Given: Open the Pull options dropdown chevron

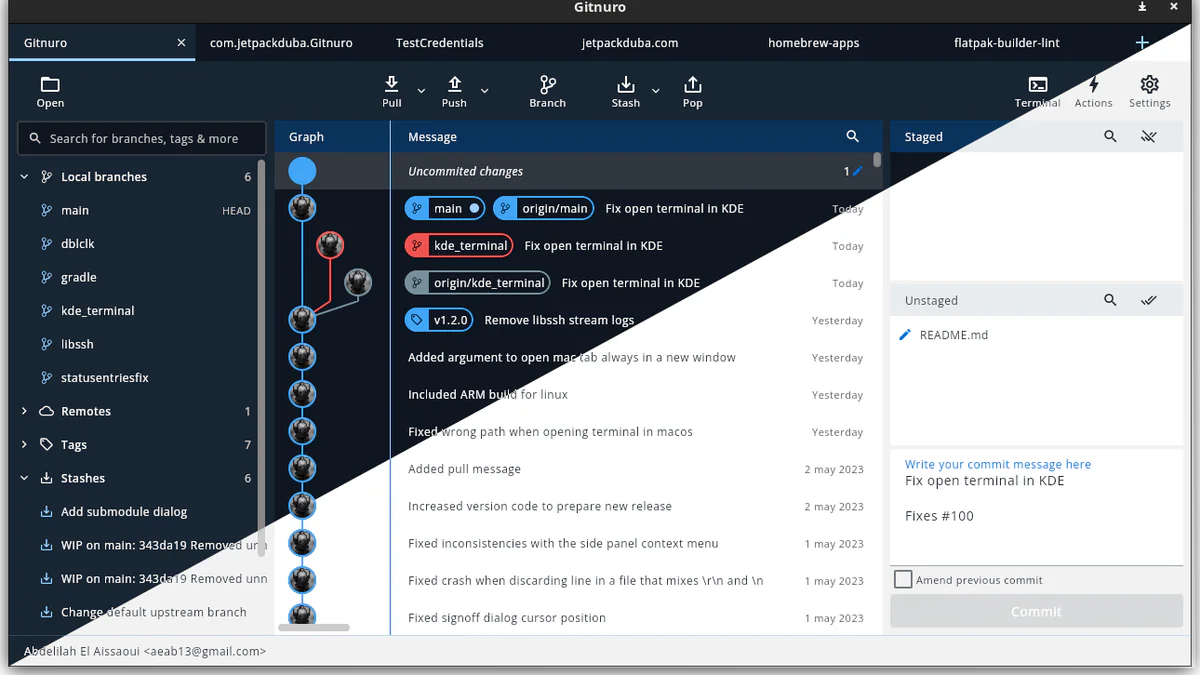Looking at the screenshot, I should [420, 90].
